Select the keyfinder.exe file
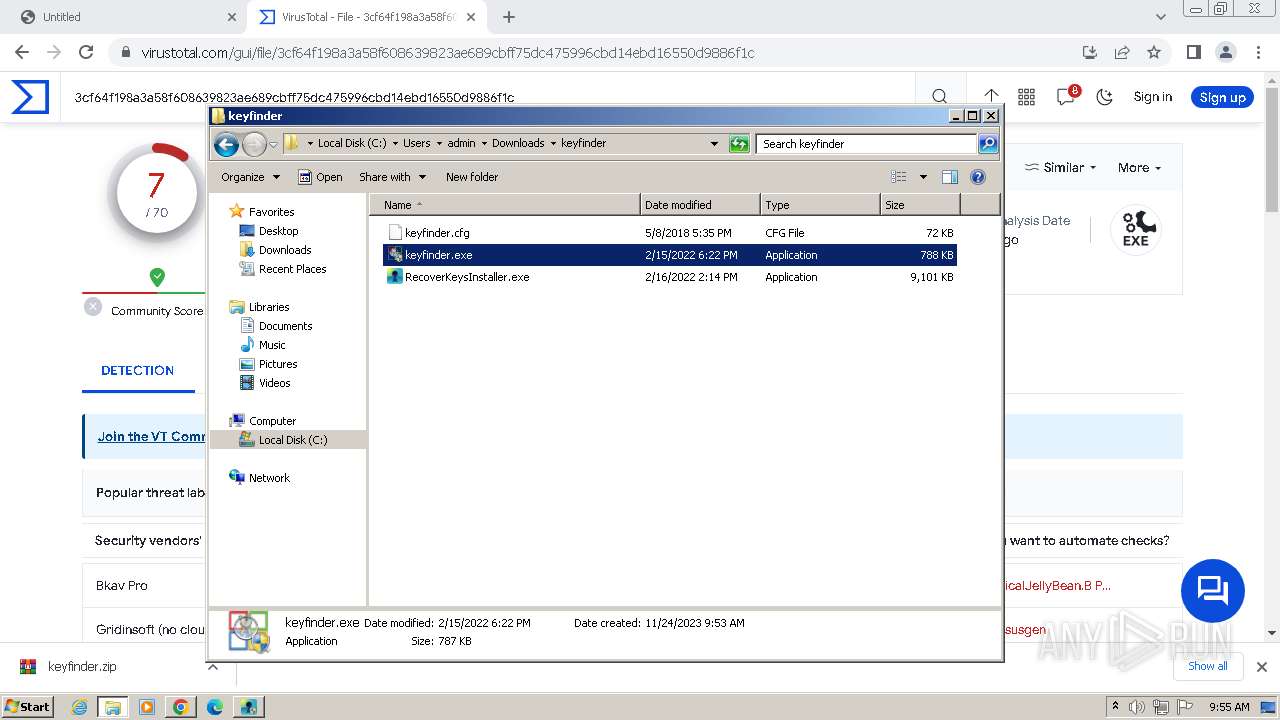 pos(670,255)
